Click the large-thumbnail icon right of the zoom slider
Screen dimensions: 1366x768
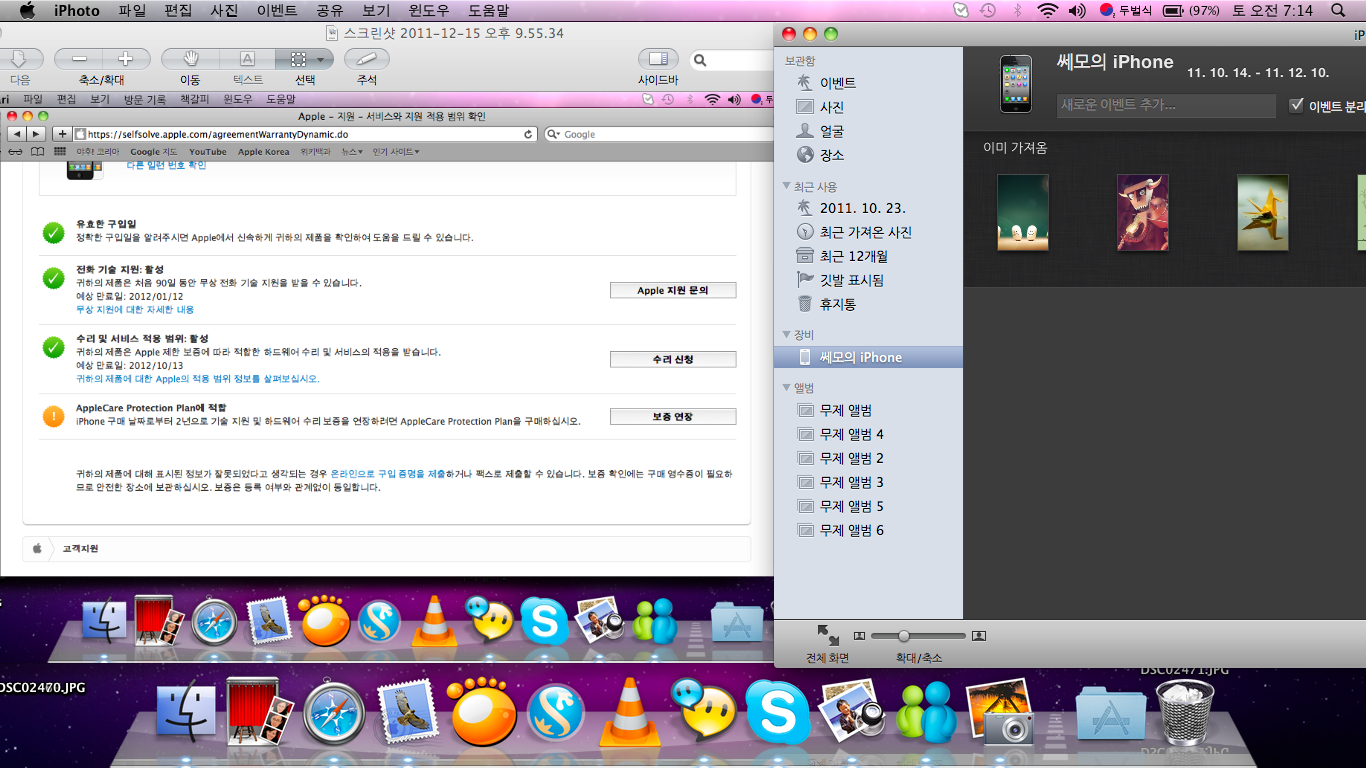click(979, 636)
